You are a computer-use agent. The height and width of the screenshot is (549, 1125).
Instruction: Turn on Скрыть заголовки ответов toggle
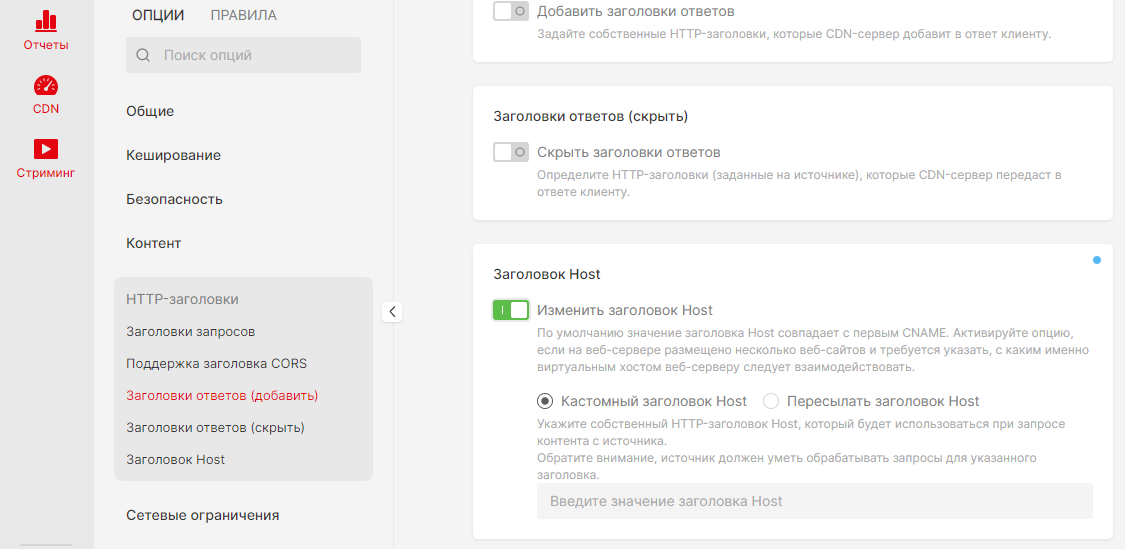click(x=511, y=152)
